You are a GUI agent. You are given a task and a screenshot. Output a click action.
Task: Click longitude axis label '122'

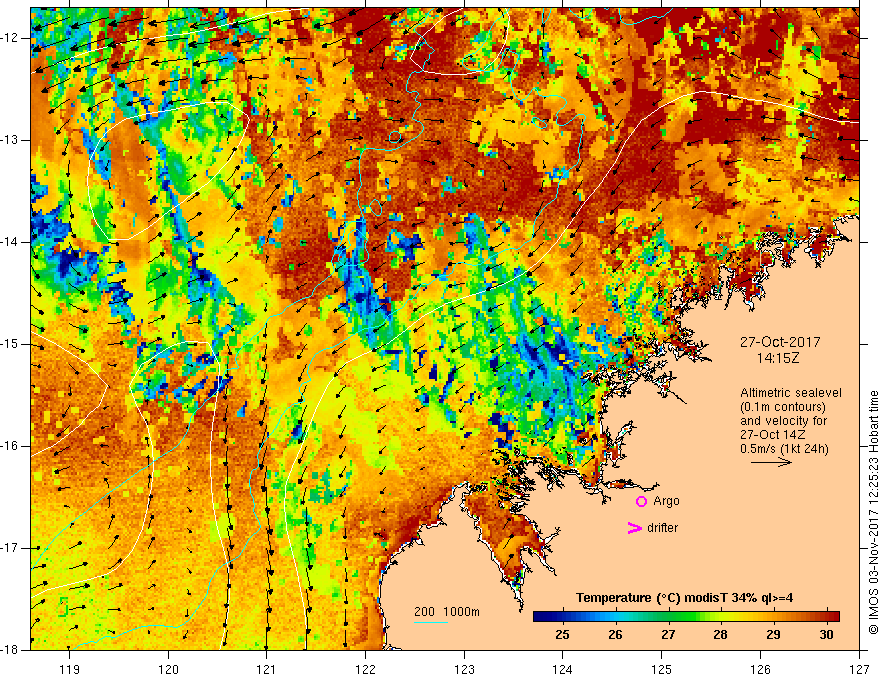pyautogui.click(x=365, y=669)
